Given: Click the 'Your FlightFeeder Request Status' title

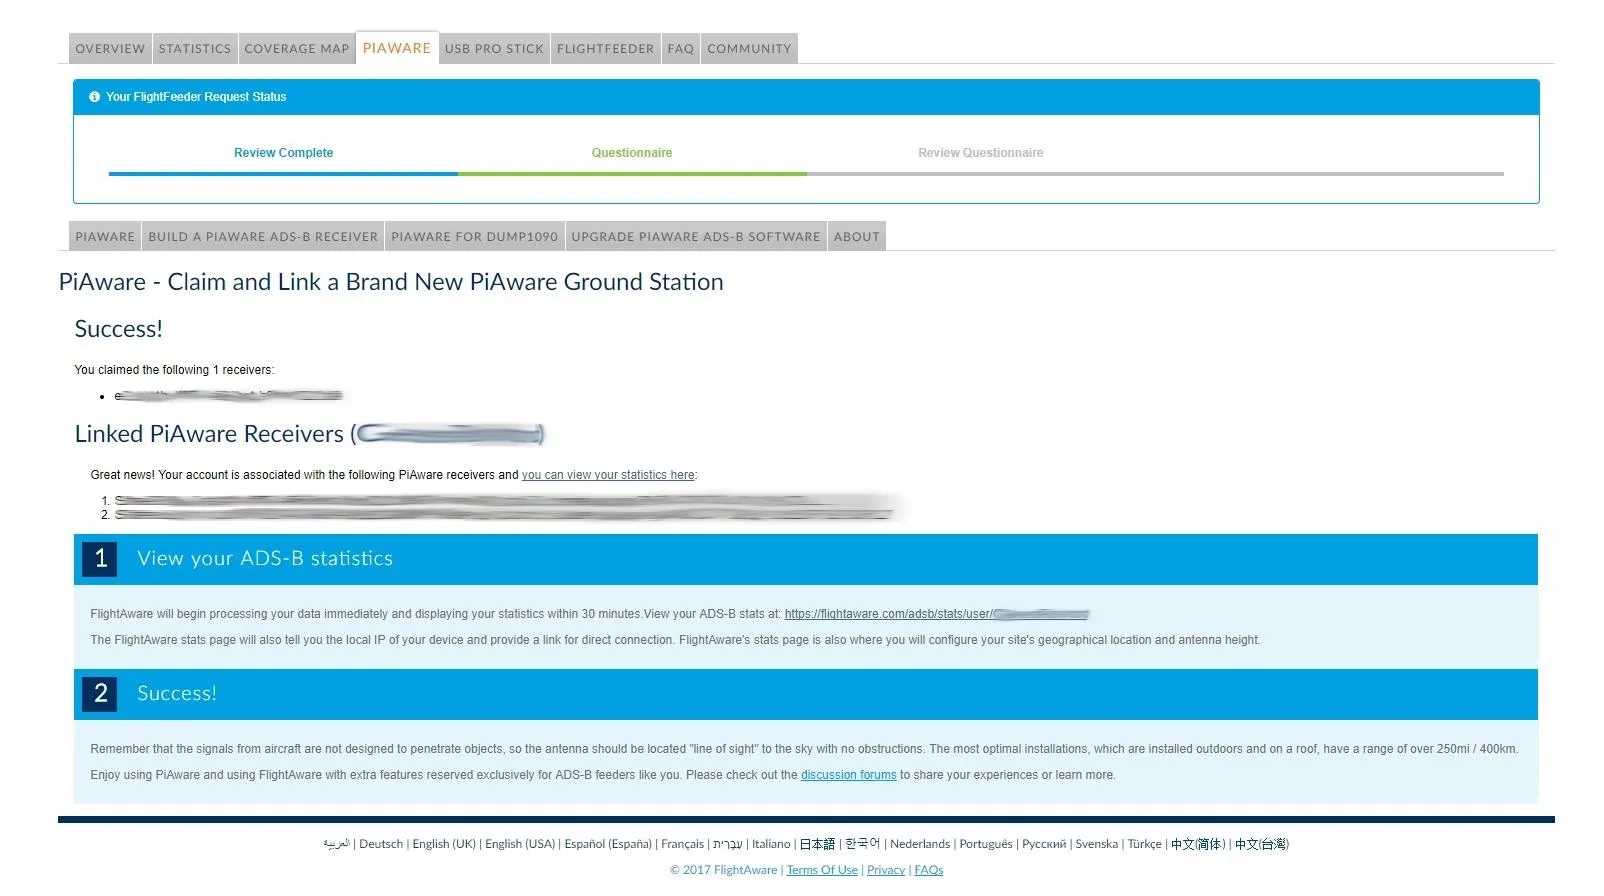Looking at the screenshot, I should click(196, 97).
